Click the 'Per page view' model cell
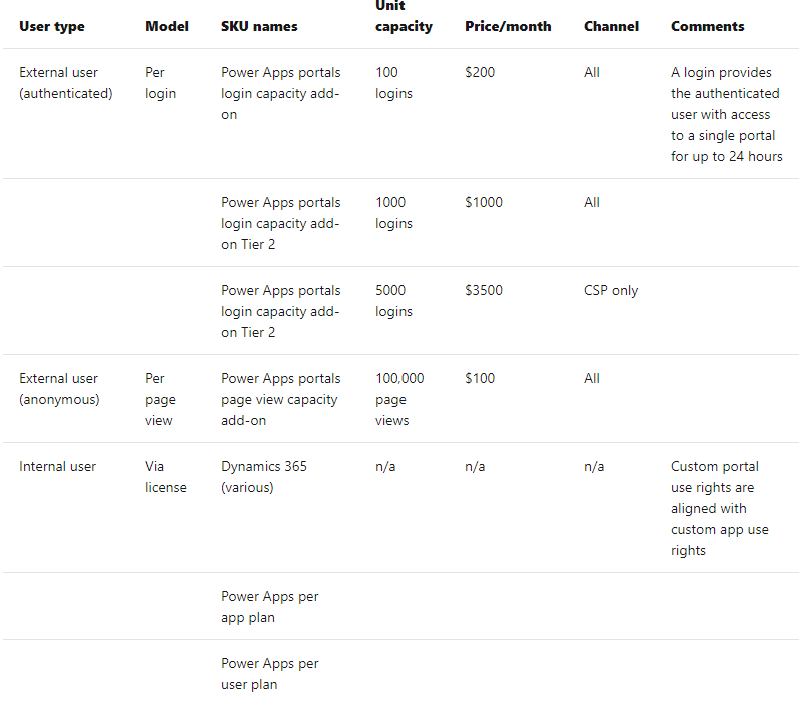 tap(160, 399)
